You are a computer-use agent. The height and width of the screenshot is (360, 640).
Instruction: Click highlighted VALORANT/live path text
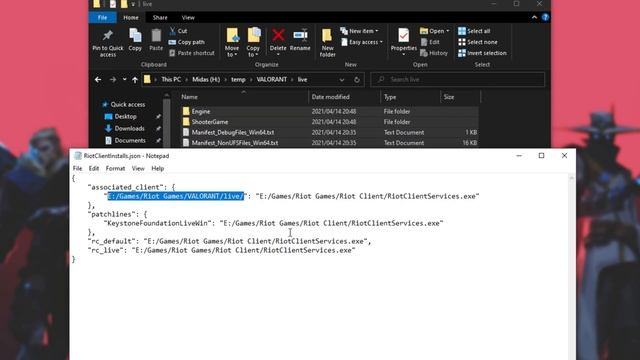tap(176, 196)
